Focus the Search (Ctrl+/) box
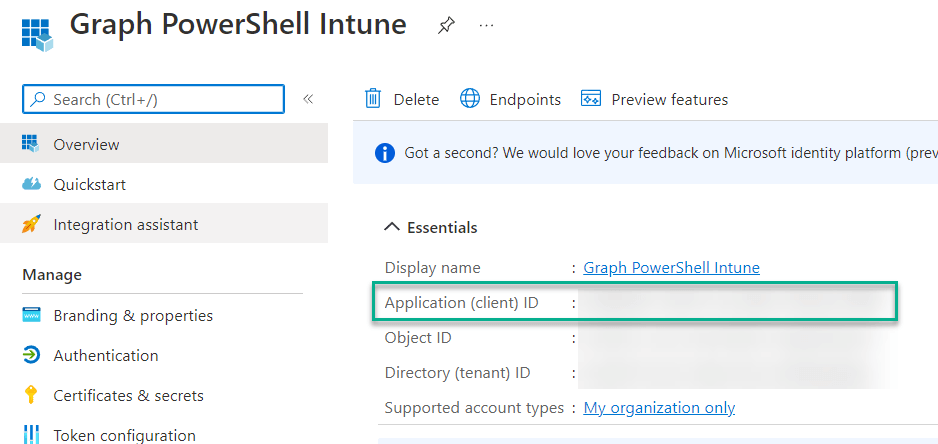 pyautogui.click(x=153, y=99)
